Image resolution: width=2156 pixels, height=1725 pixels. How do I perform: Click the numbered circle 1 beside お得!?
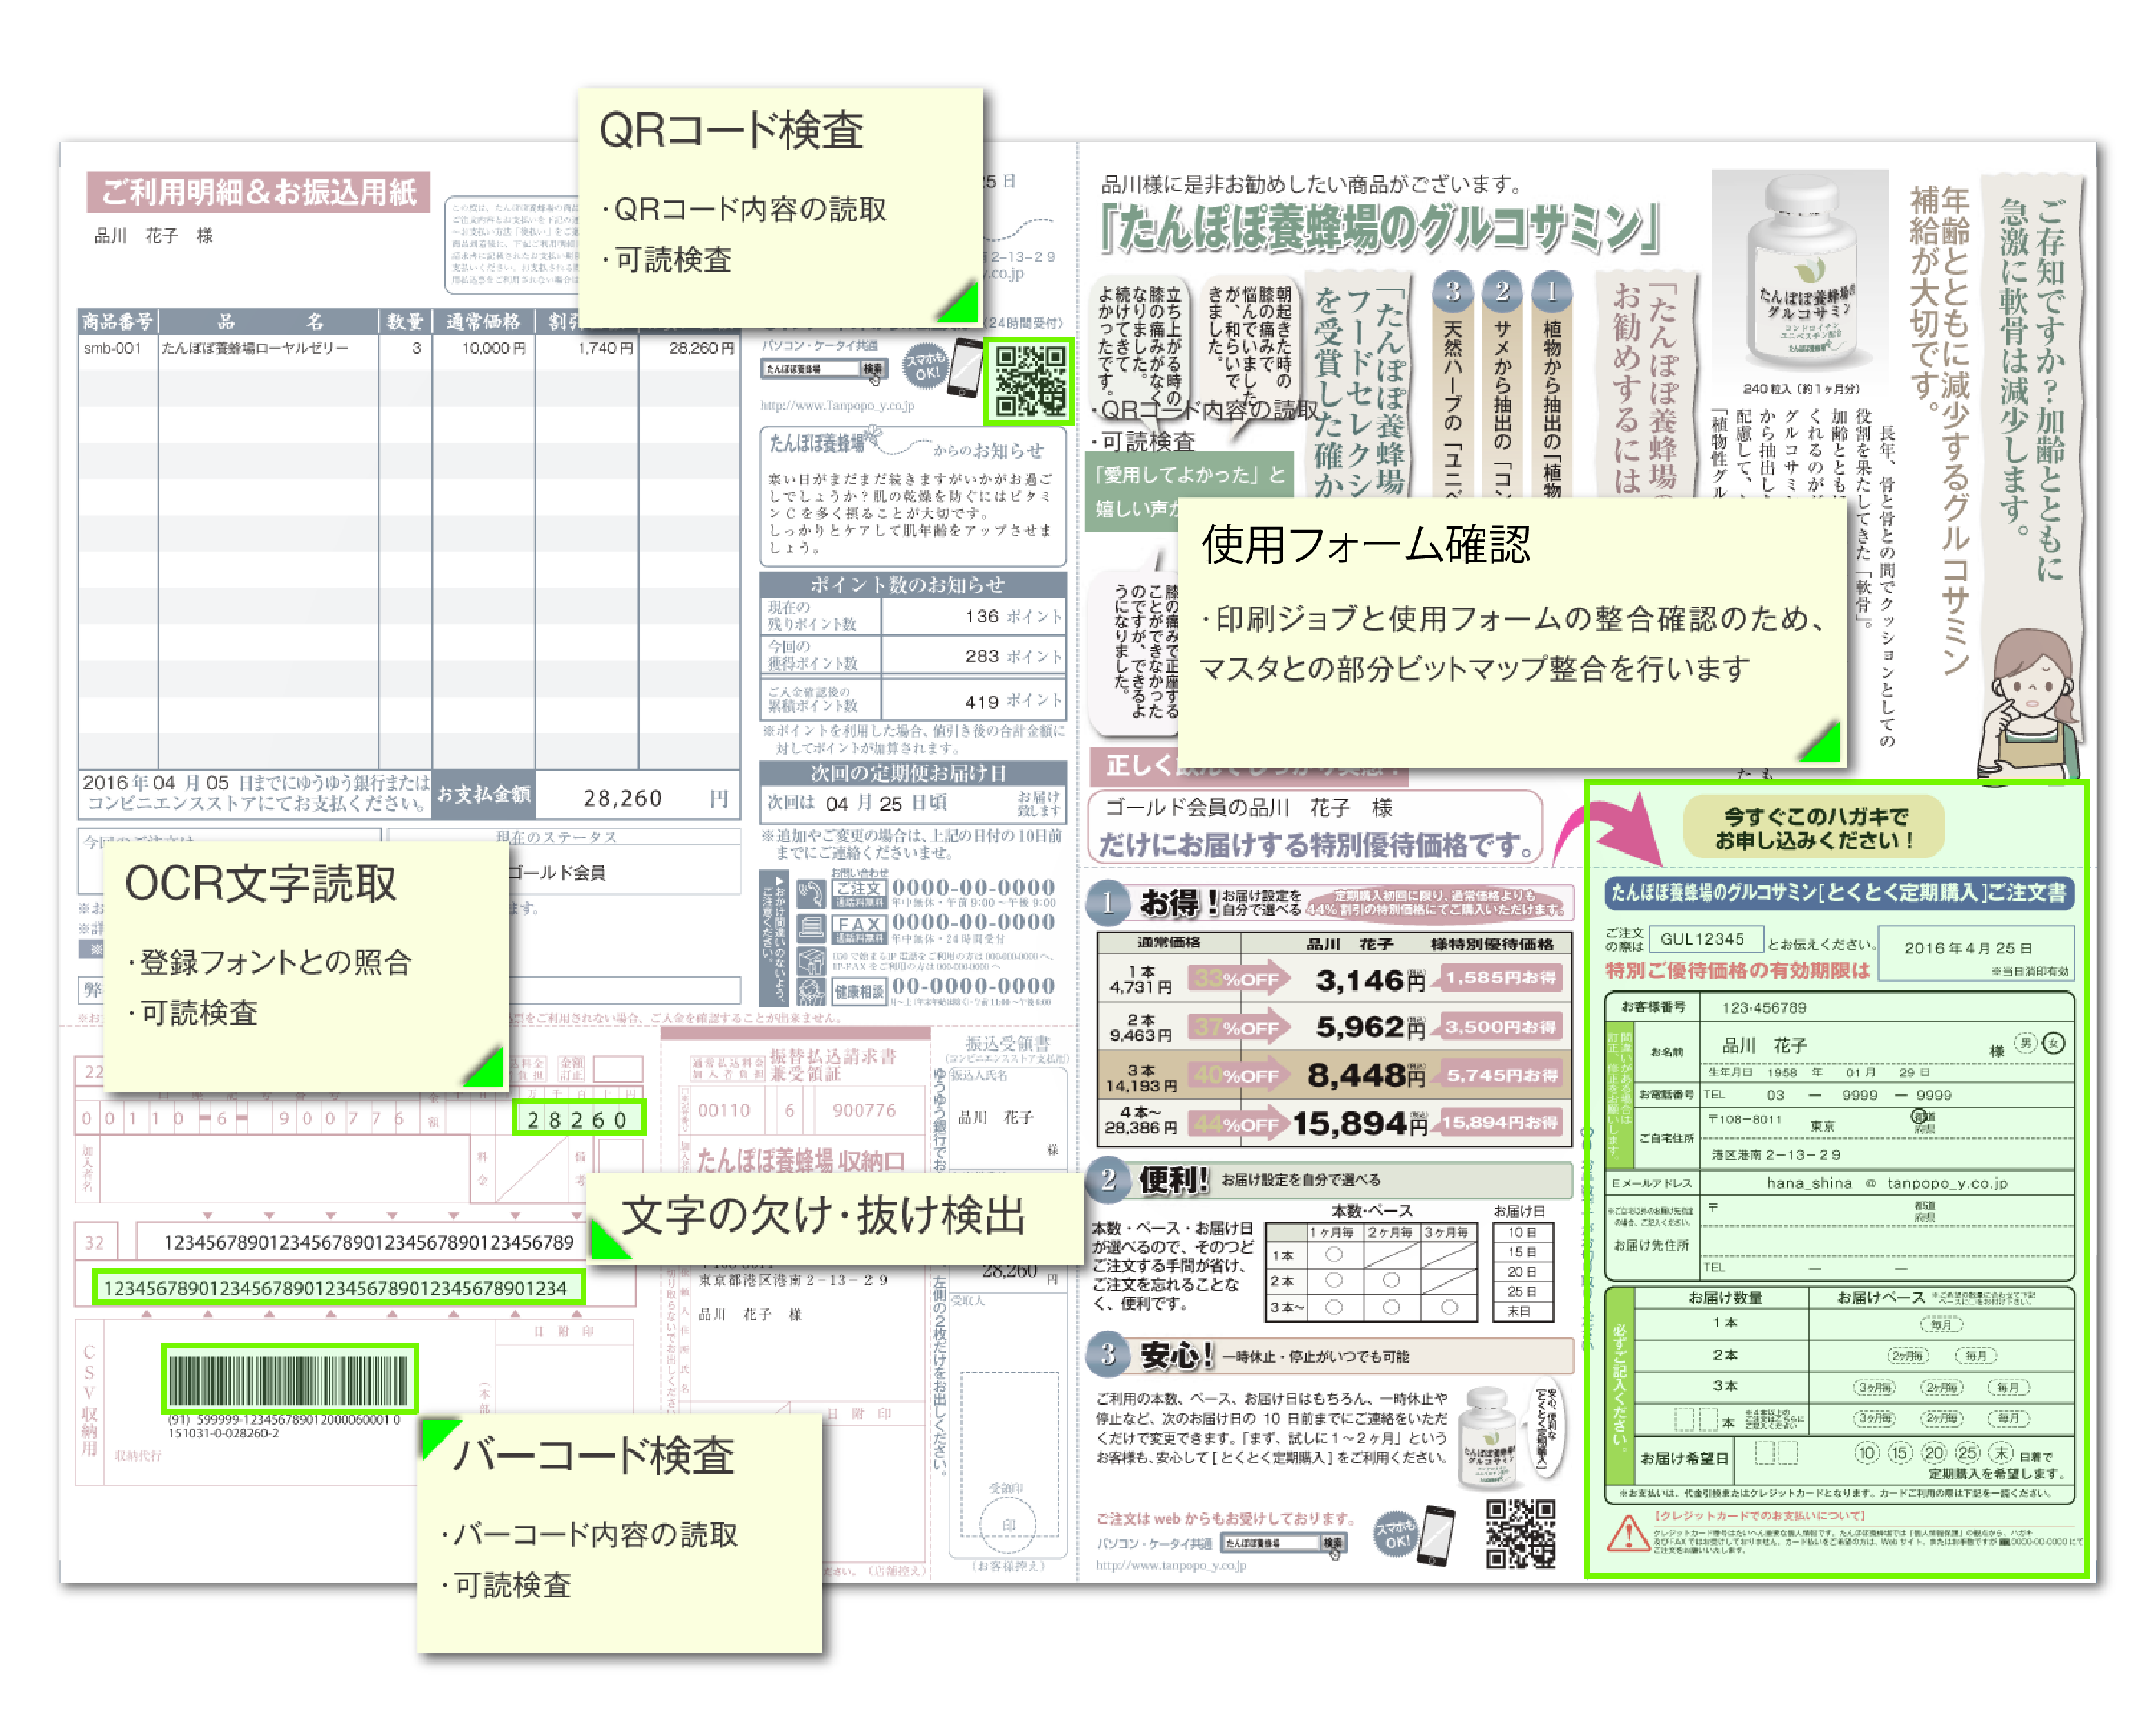pos(1108,903)
